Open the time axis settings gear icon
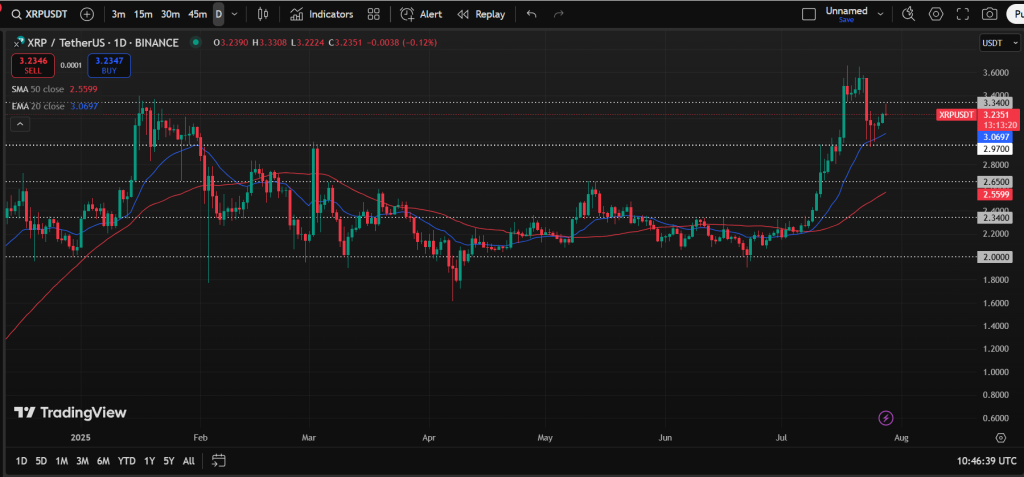The height and width of the screenshot is (477, 1024). coord(1000,437)
